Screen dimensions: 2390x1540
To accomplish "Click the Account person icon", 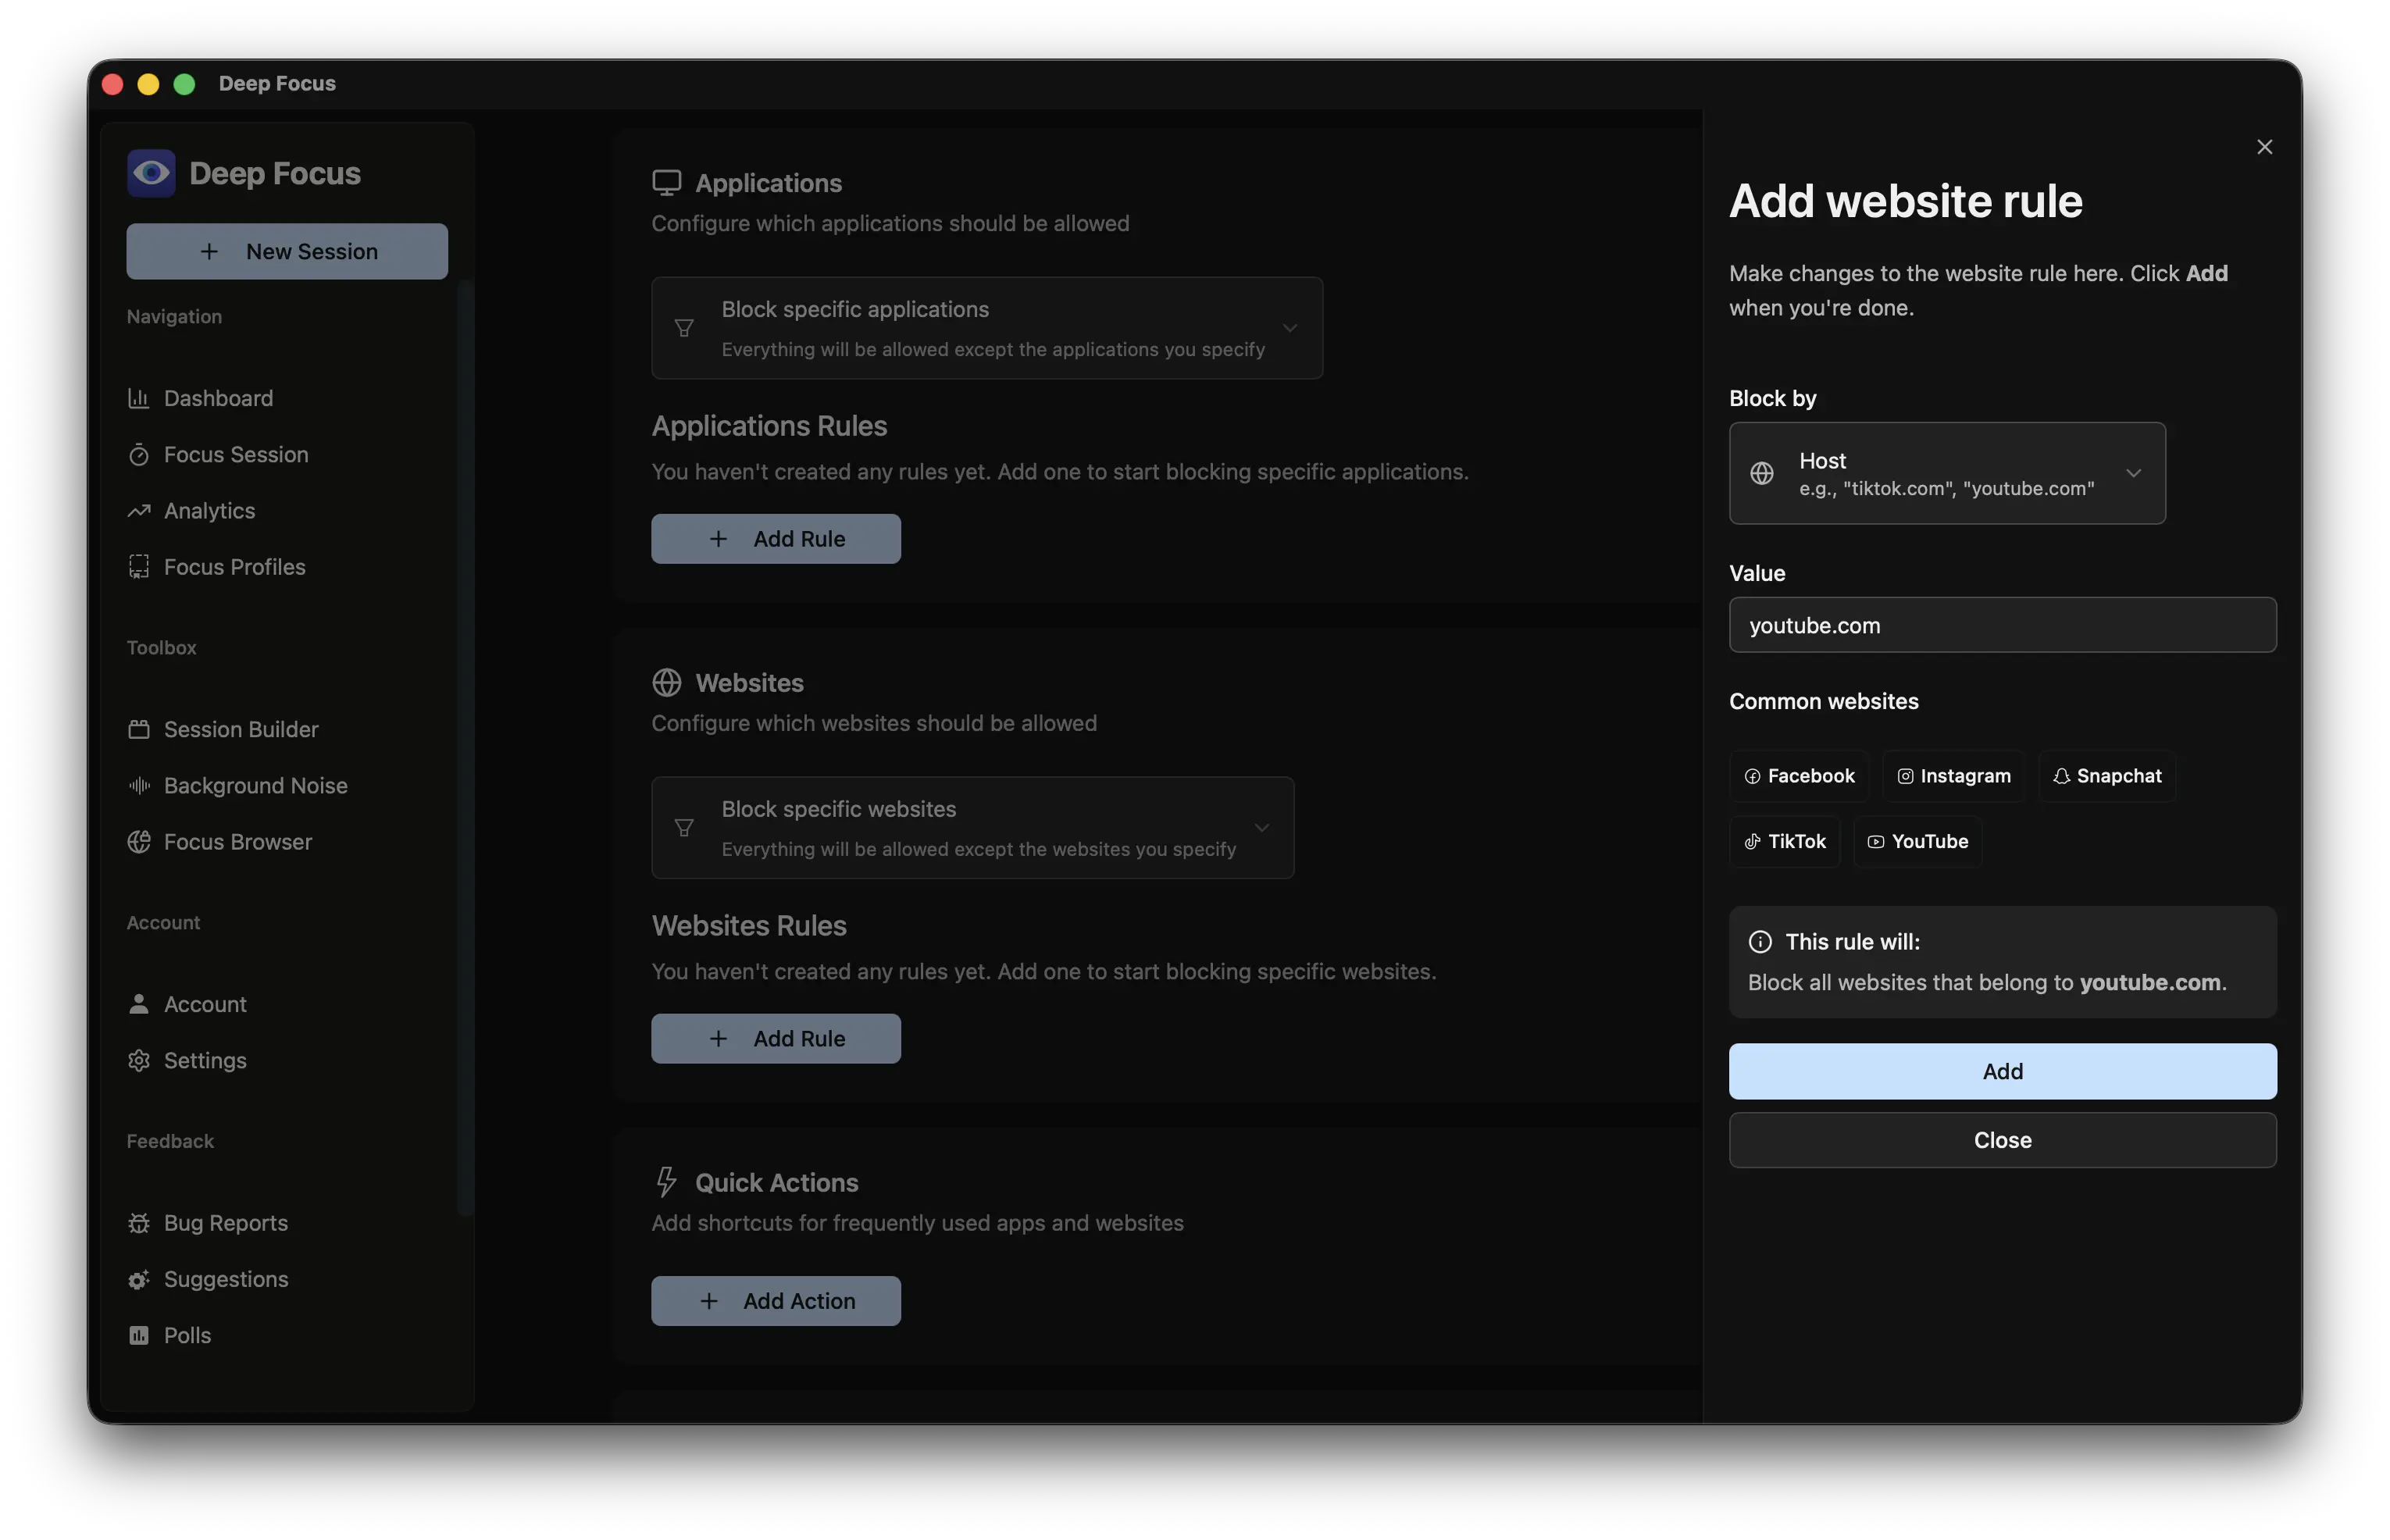I will click(x=139, y=1004).
